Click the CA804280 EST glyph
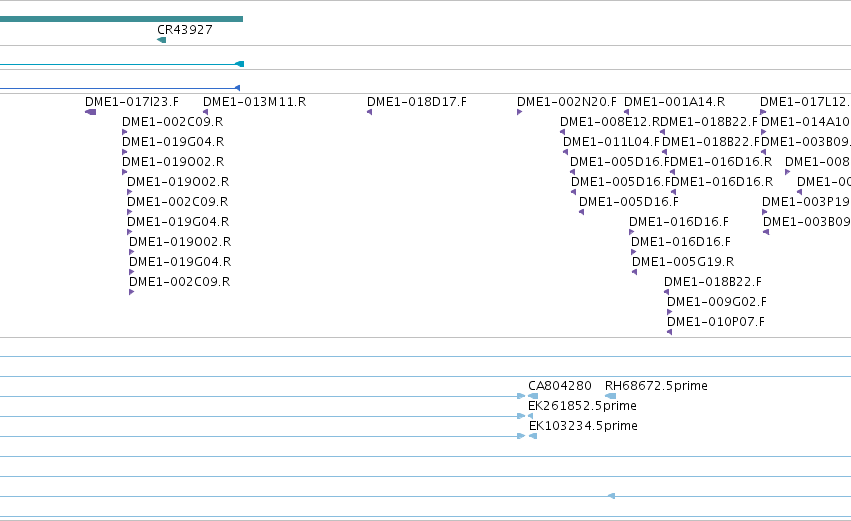The image size is (851, 521). coord(533,396)
